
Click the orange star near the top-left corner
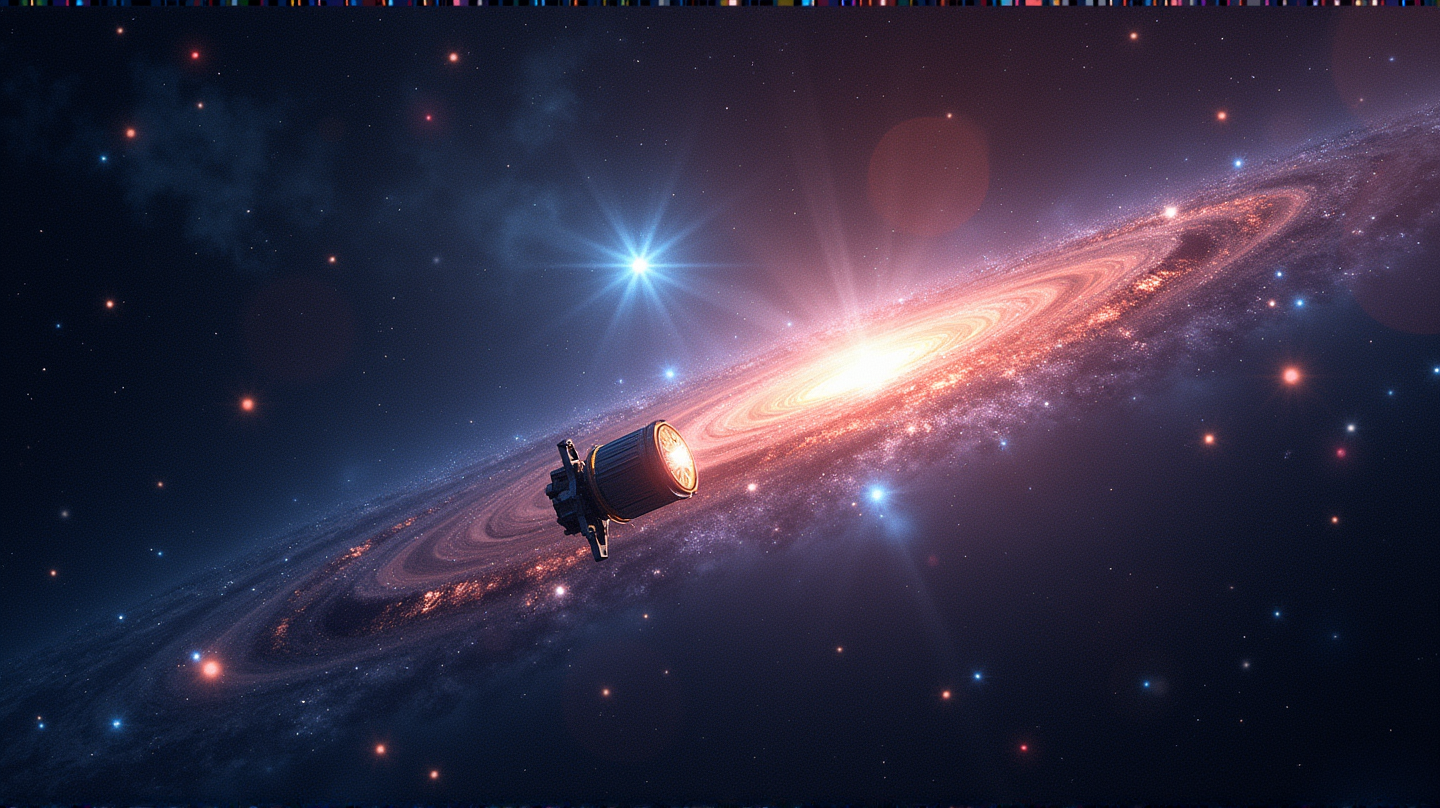click(x=195, y=55)
